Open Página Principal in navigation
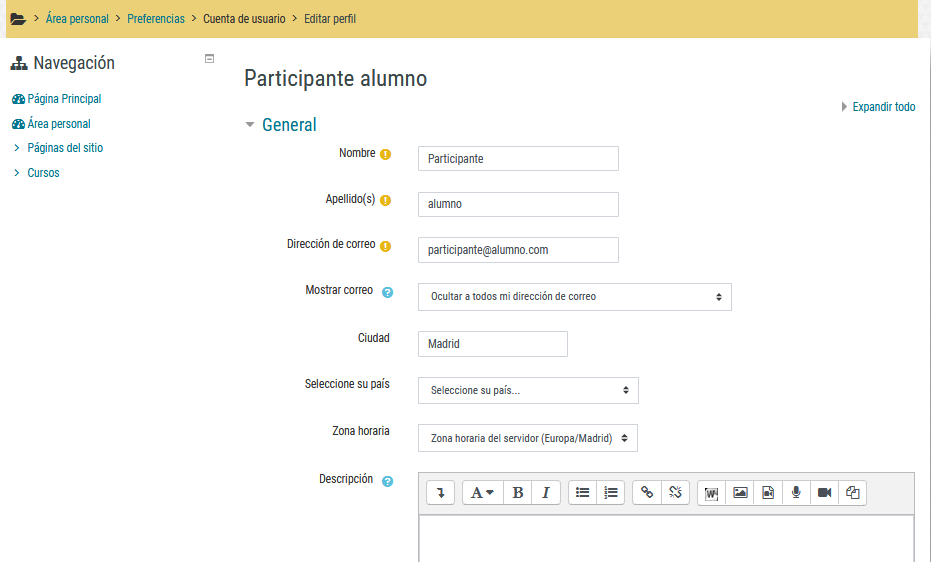This screenshot has height=562, width=931. [x=64, y=99]
